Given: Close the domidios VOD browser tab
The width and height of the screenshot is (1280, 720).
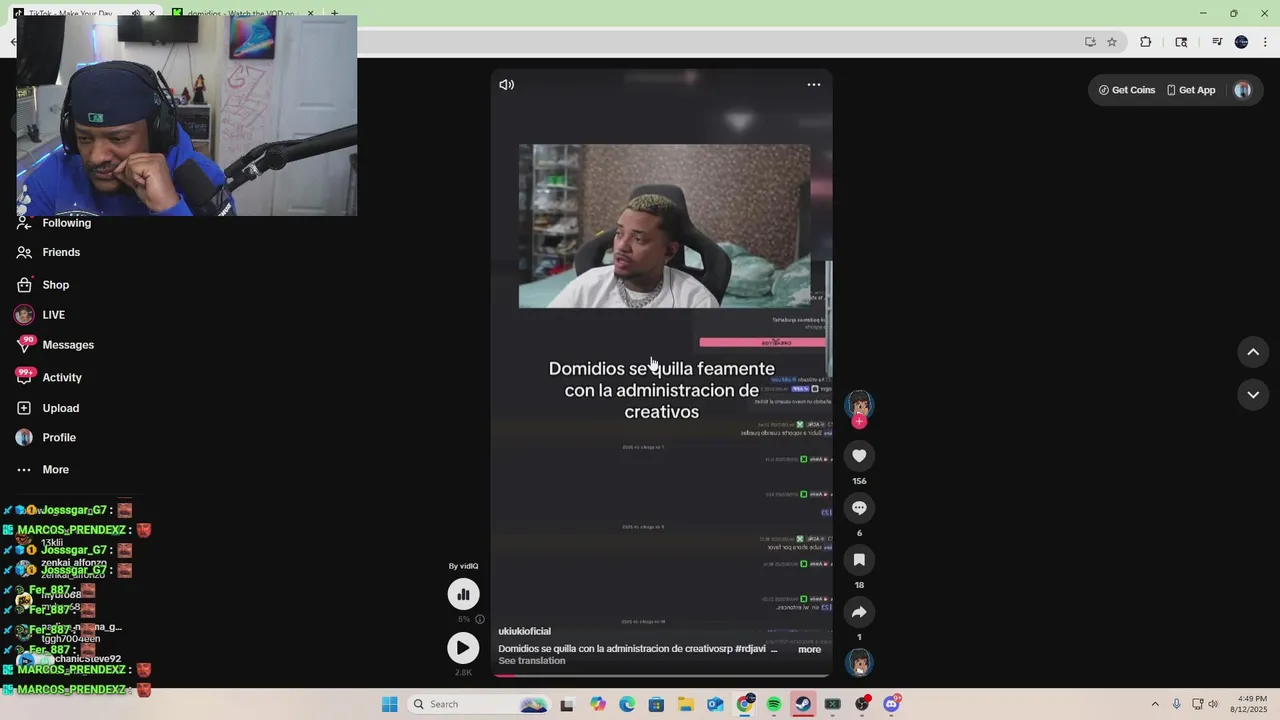Looking at the screenshot, I should pos(310,14).
